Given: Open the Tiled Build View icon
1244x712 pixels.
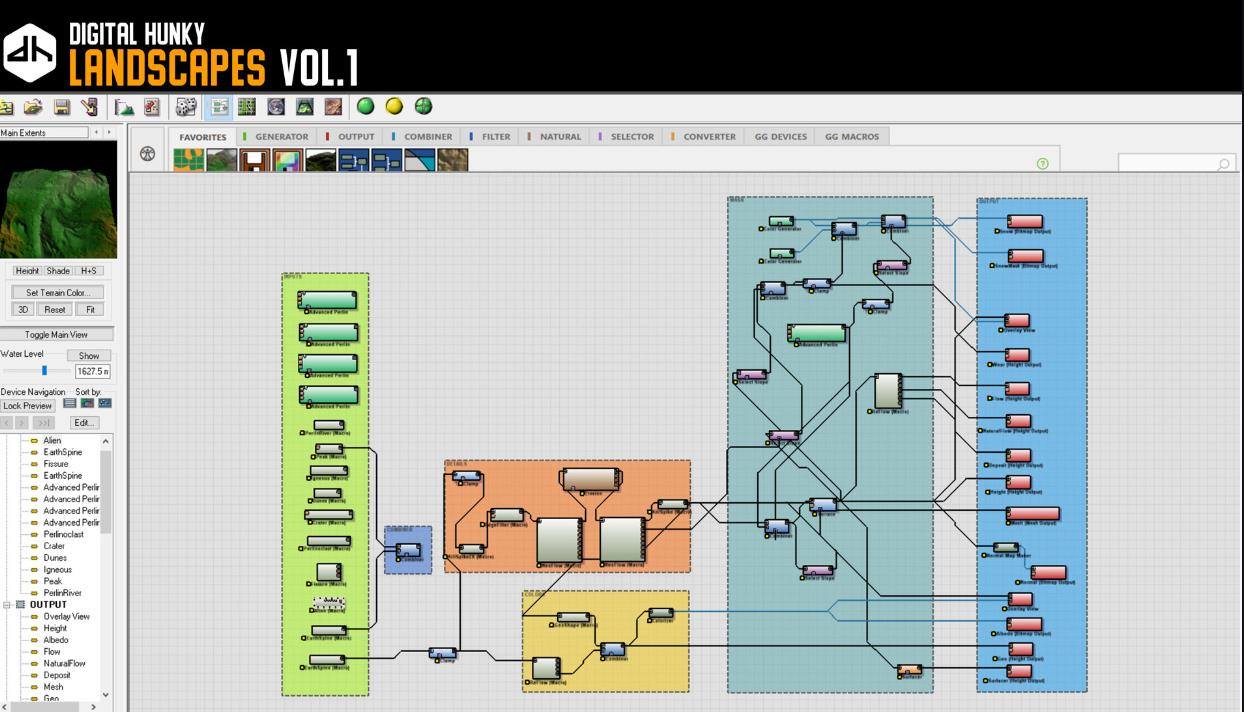Looking at the screenshot, I should (333, 106).
